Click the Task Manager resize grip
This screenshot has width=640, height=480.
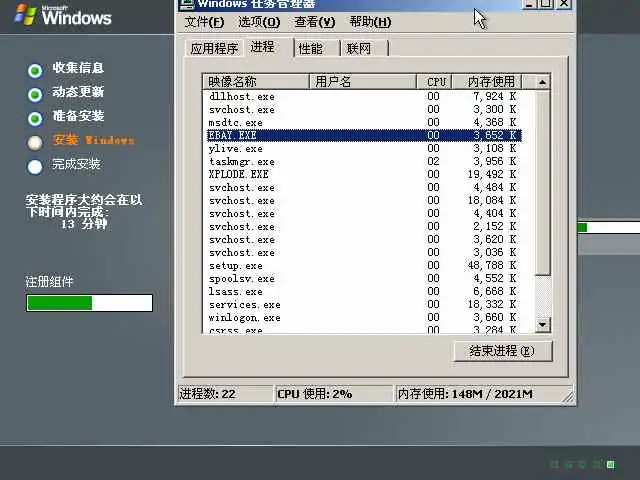[x=567, y=397]
